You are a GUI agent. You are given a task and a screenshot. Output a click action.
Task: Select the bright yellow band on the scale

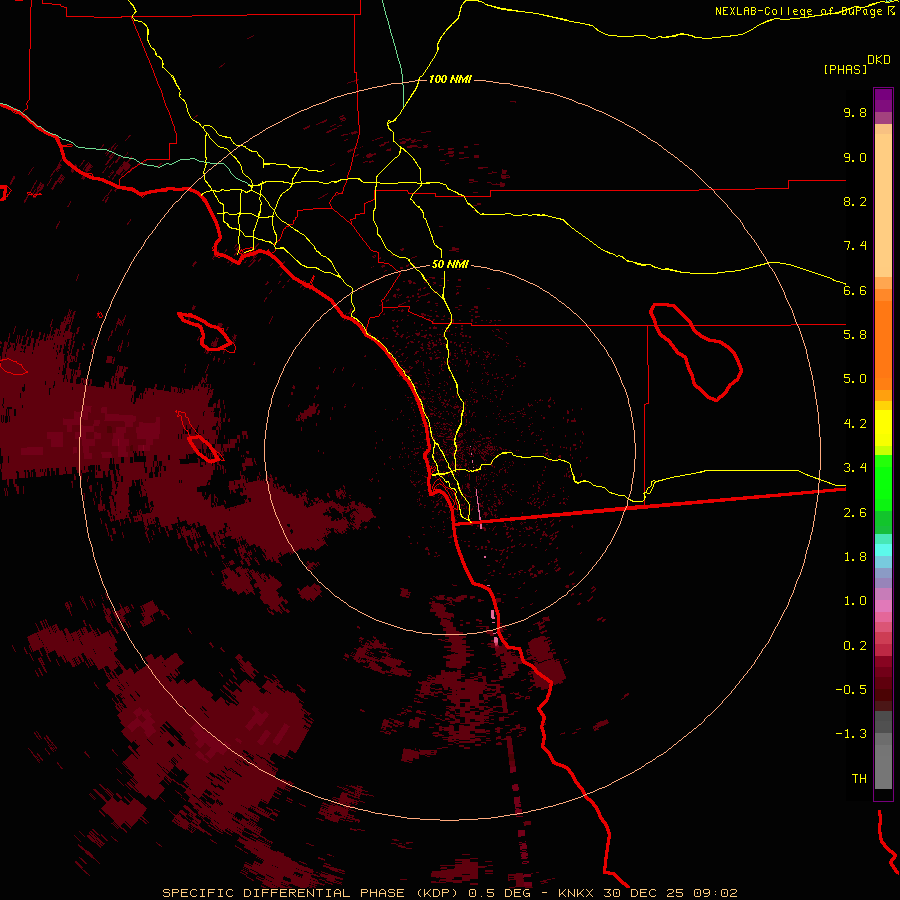[x=883, y=428]
